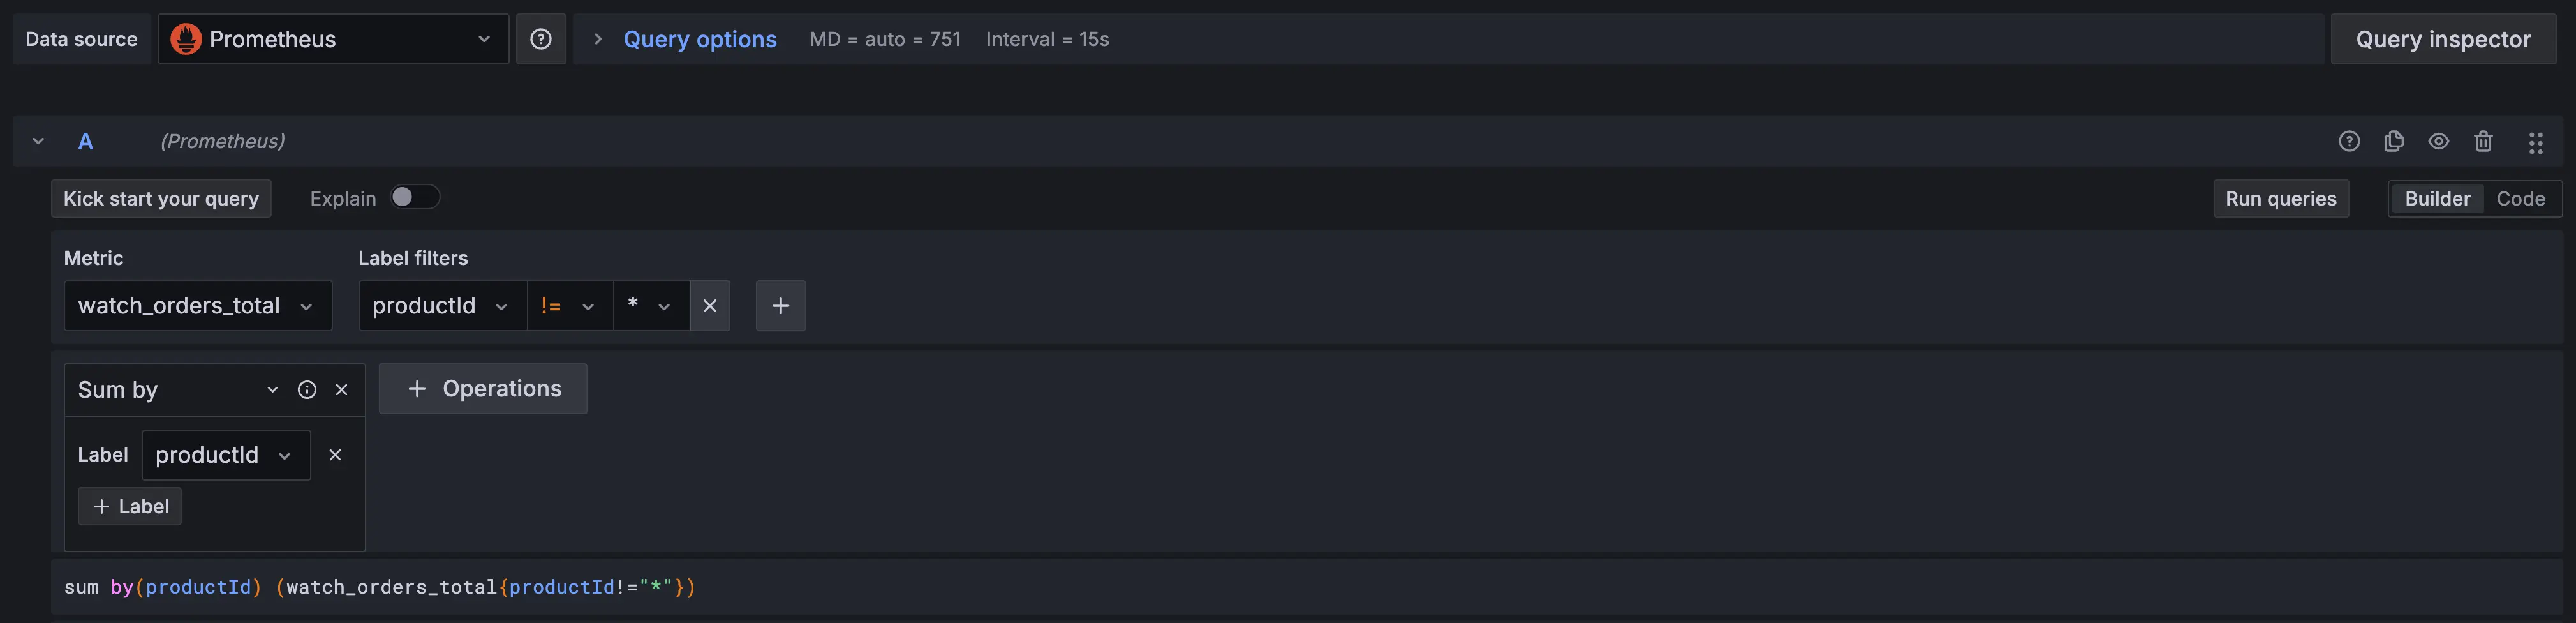Click the data source help icon
Screen dimensions: 2576x623
540,39
